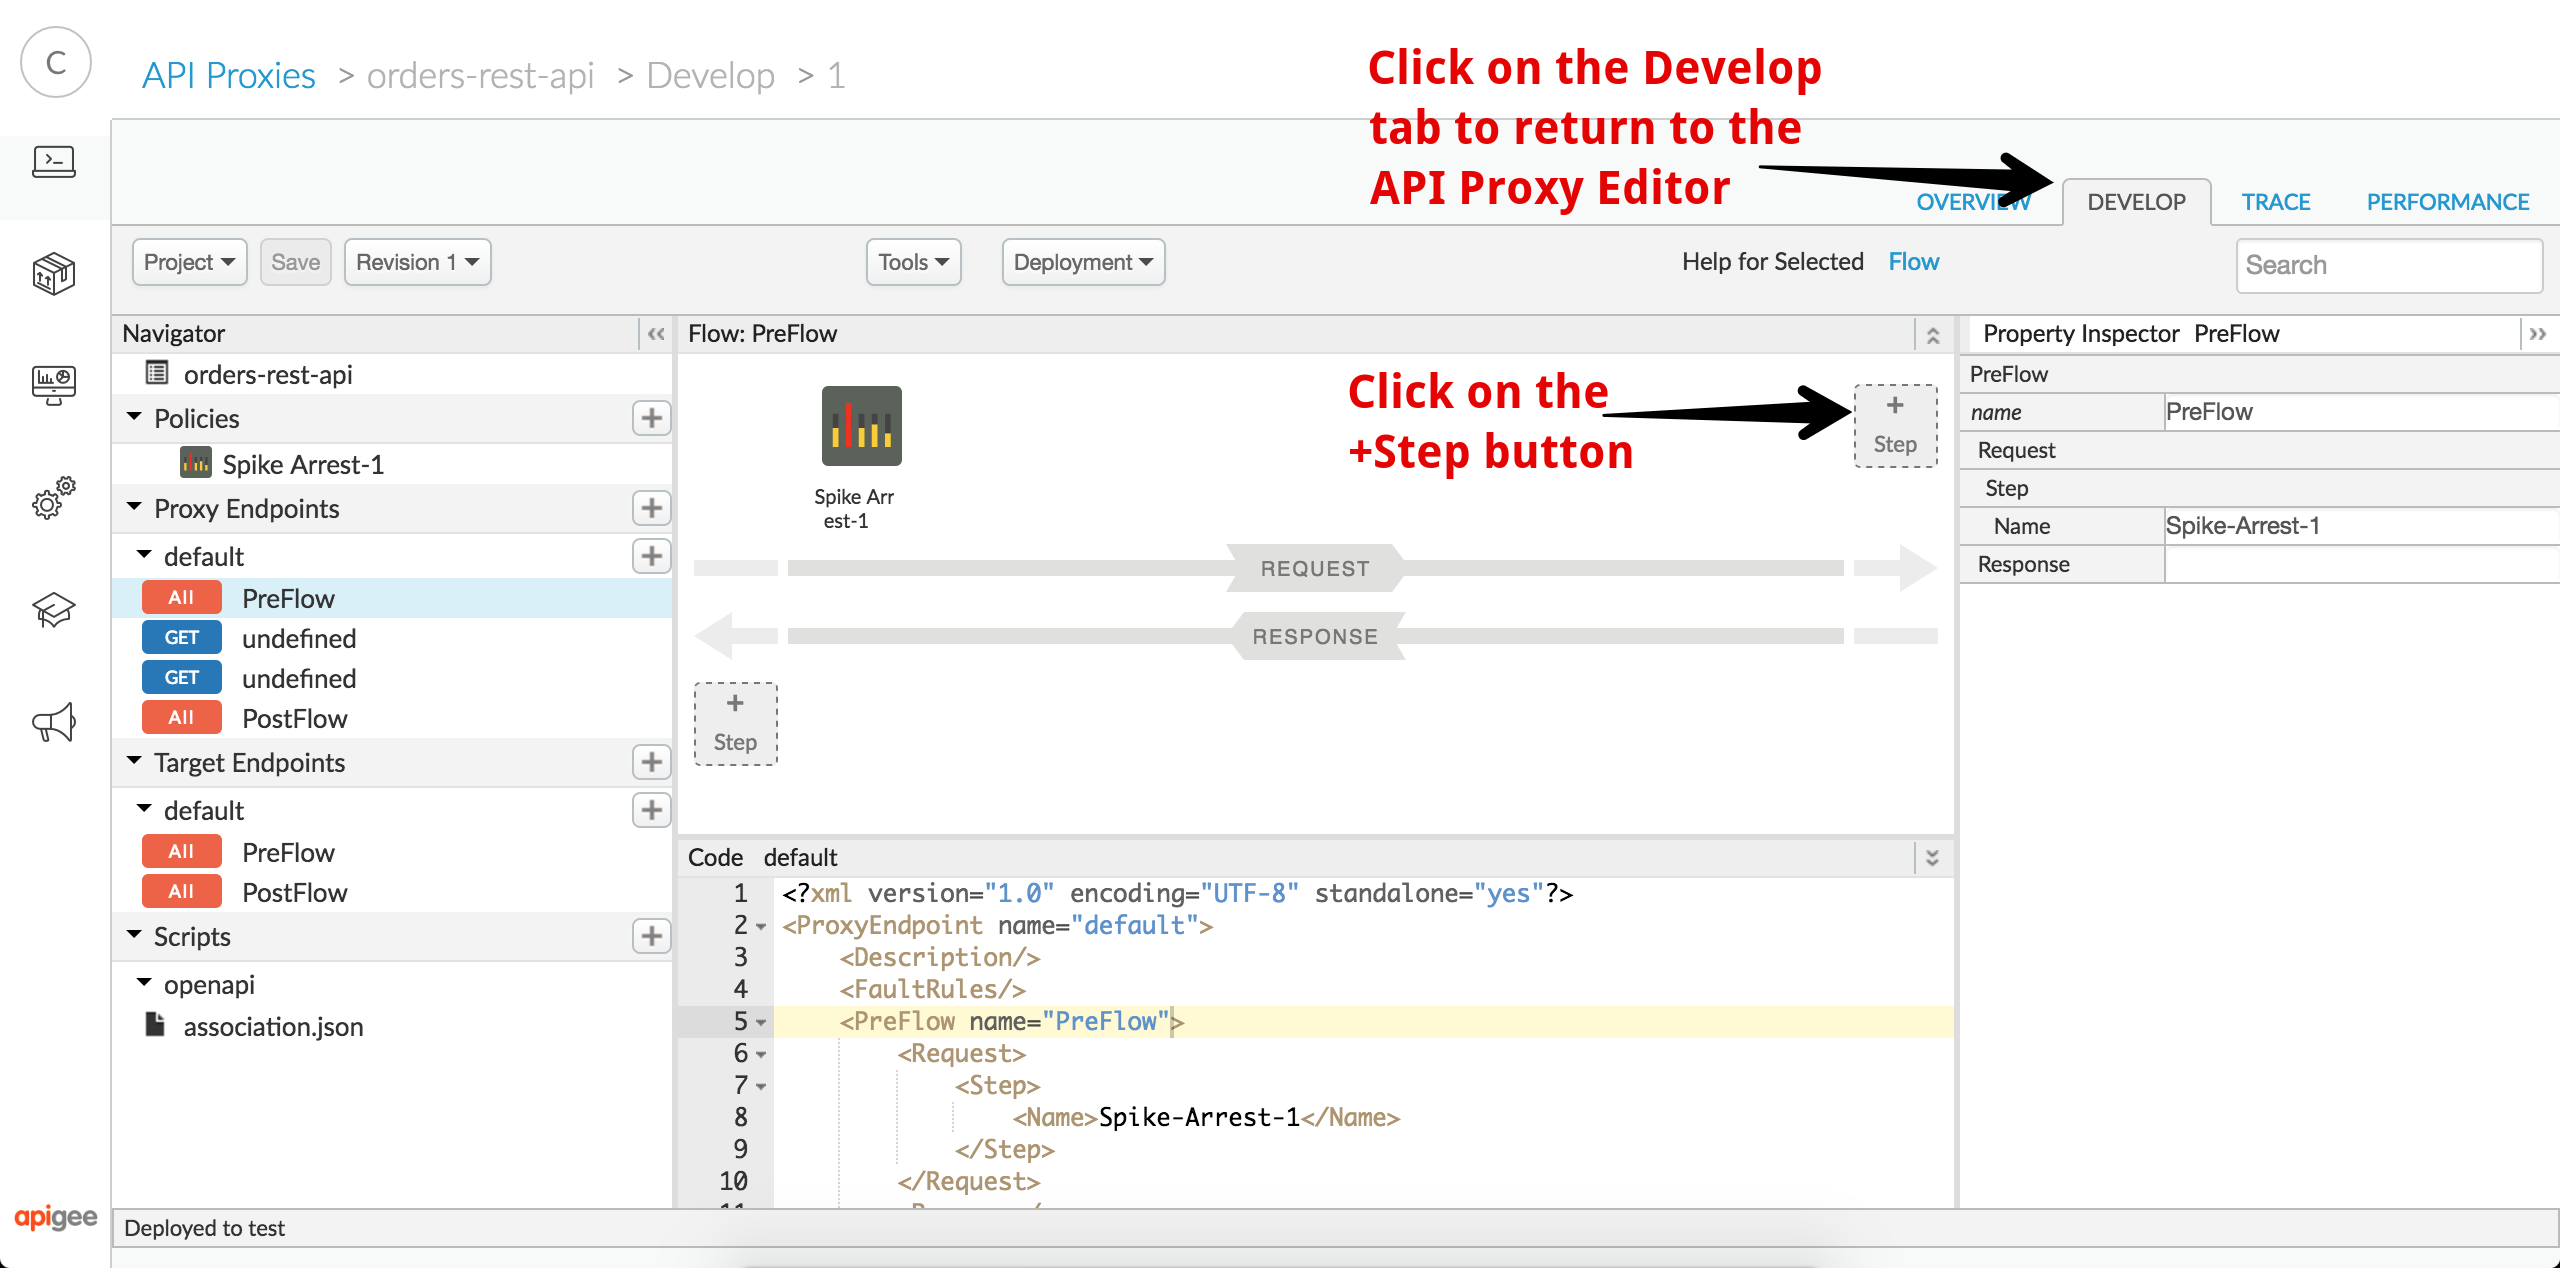
Task: Add a proxy endpoint with plus icon
Action: coord(652,508)
